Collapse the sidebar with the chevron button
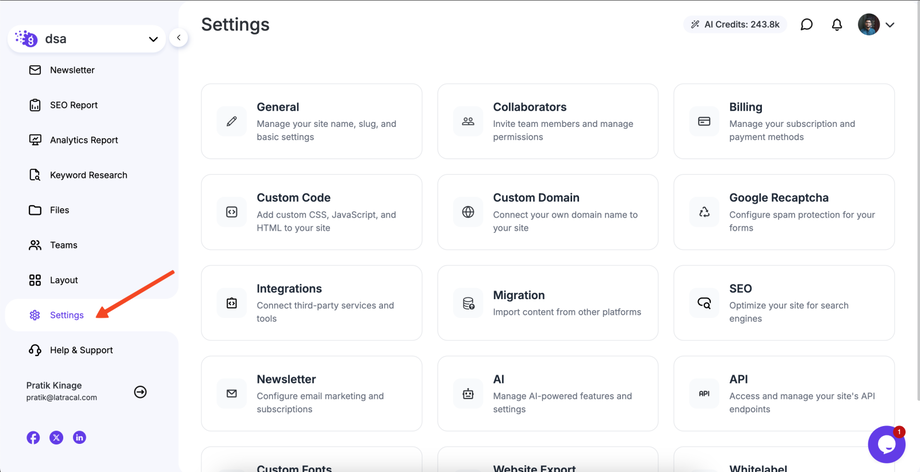Viewport: 920px width, 472px height. (x=178, y=38)
